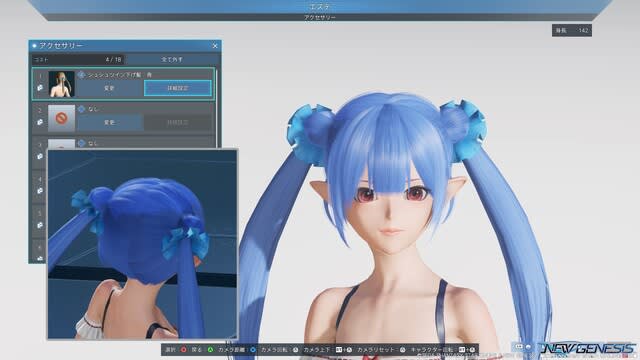Click the height display showing 142
The image size is (640, 360).
[x=572, y=30]
